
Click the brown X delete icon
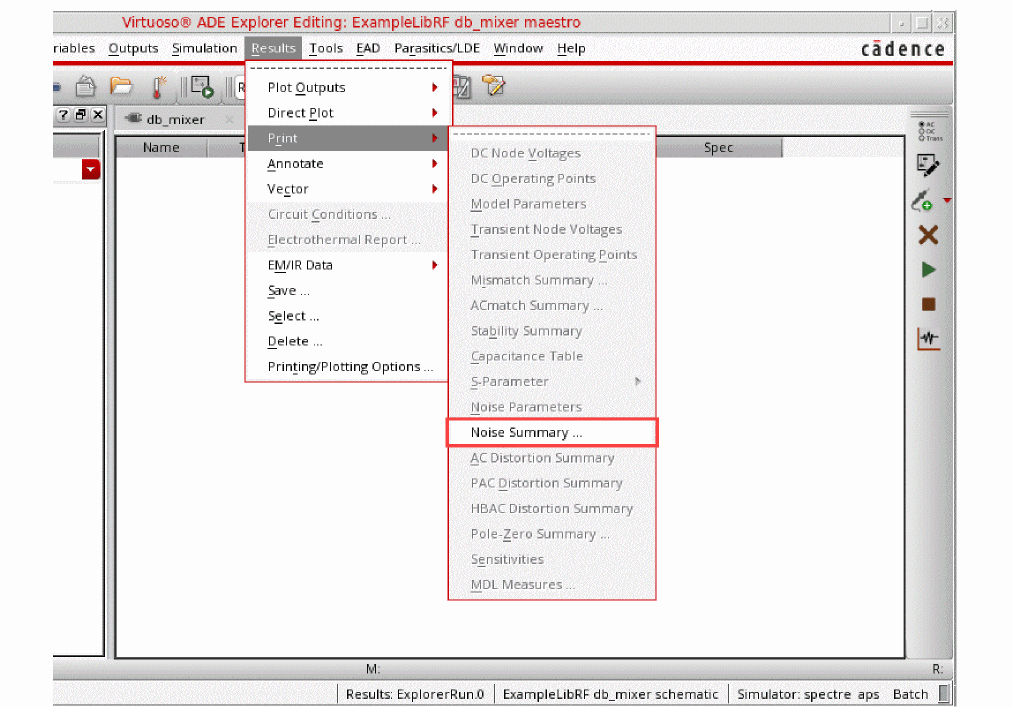coord(928,235)
